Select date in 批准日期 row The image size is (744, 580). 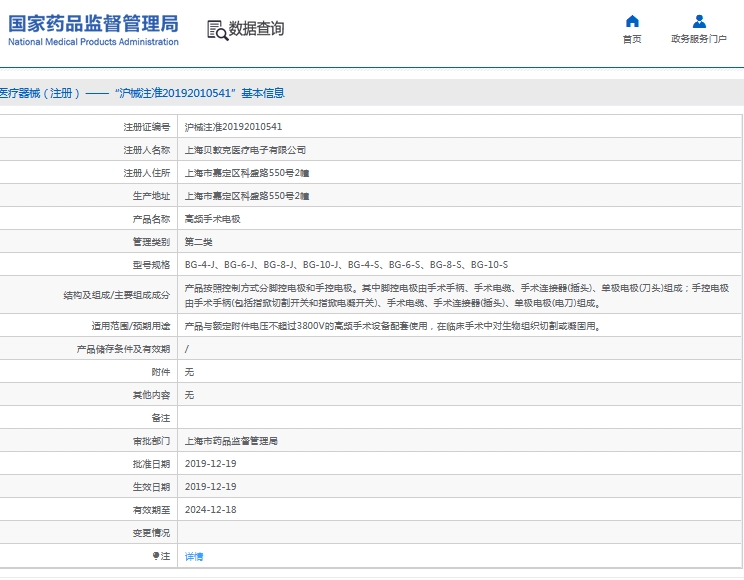(211, 464)
